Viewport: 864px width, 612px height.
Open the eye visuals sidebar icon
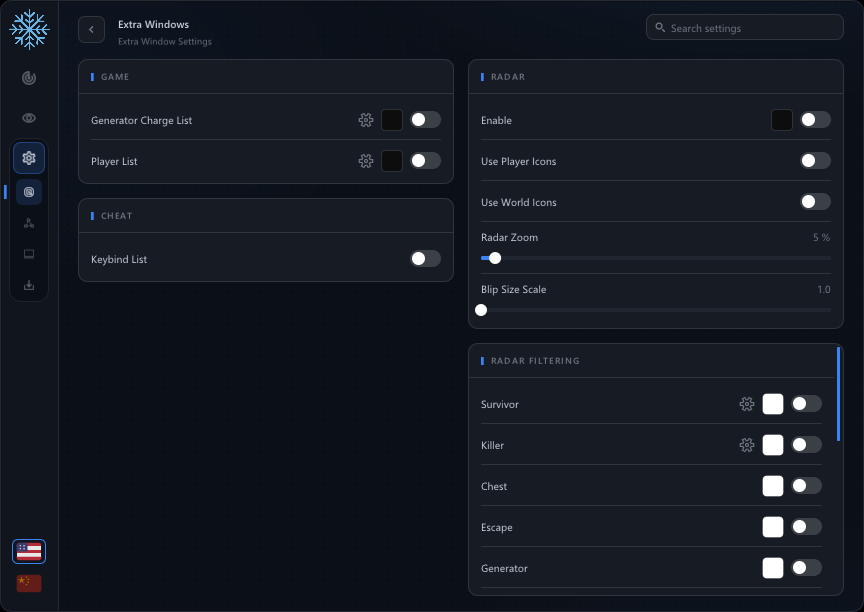pyautogui.click(x=29, y=118)
